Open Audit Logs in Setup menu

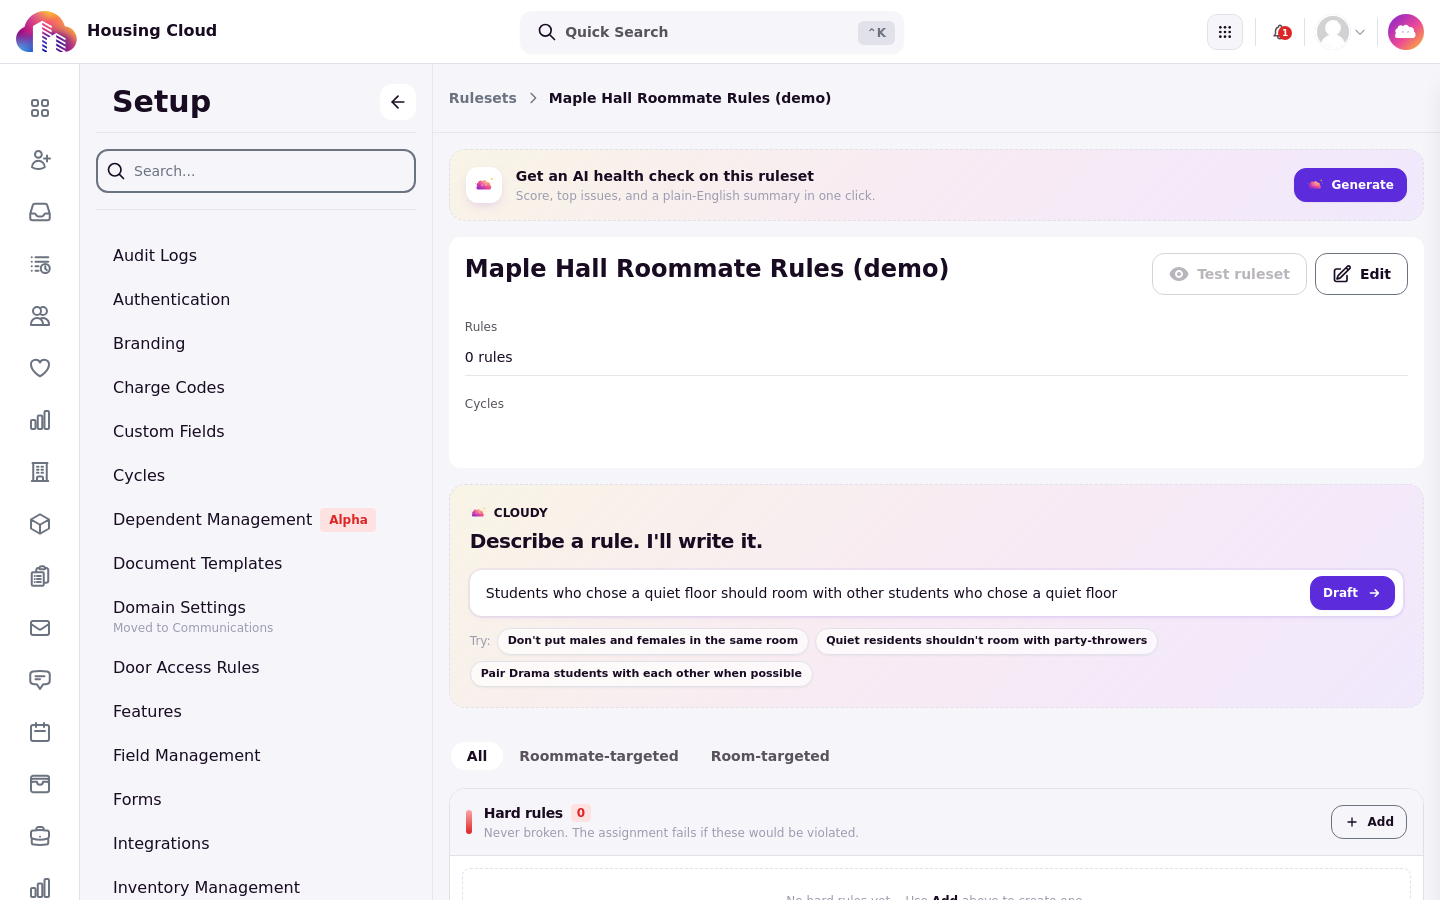[x=155, y=255]
